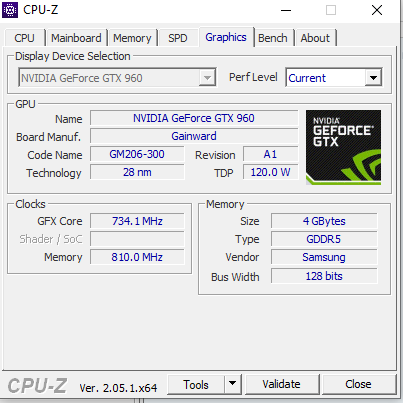Open the Tools dropdown arrow
The height and width of the screenshot is (403, 403).
[233, 384]
